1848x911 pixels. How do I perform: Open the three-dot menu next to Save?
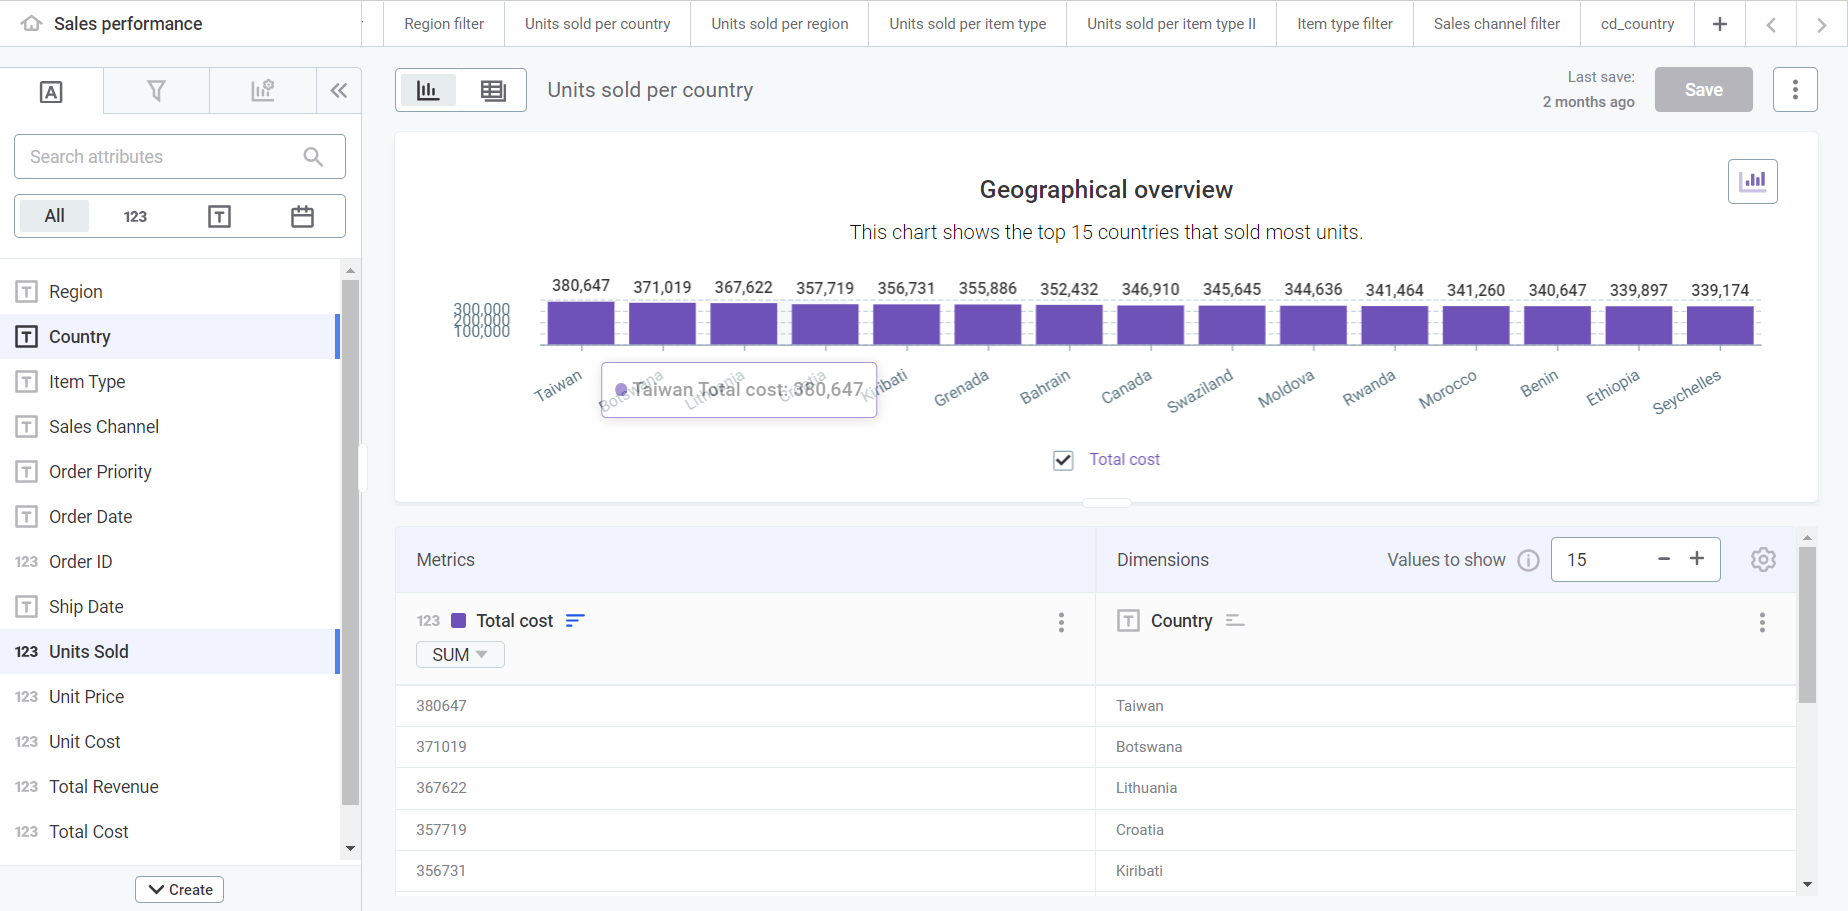[1795, 89]
